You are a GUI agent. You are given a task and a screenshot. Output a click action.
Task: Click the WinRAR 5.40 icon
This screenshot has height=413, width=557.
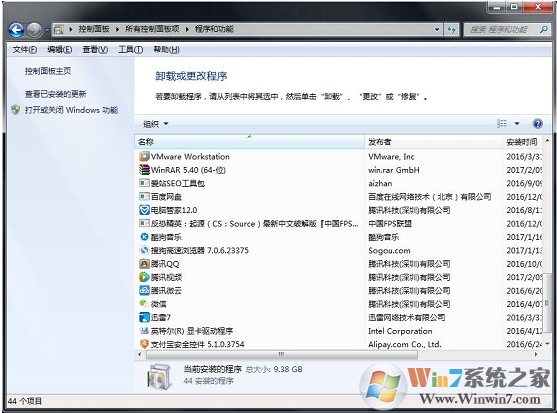coord(144,170)
